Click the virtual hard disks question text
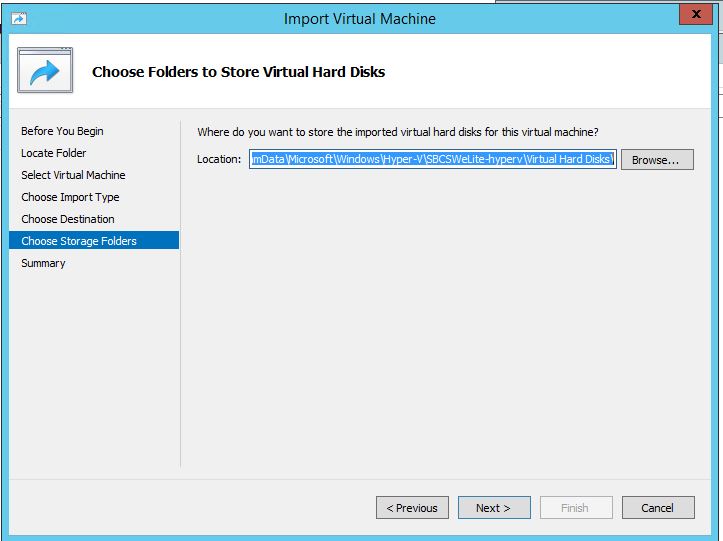This screenshot has width=723, height=541. (x=397, y=132)
